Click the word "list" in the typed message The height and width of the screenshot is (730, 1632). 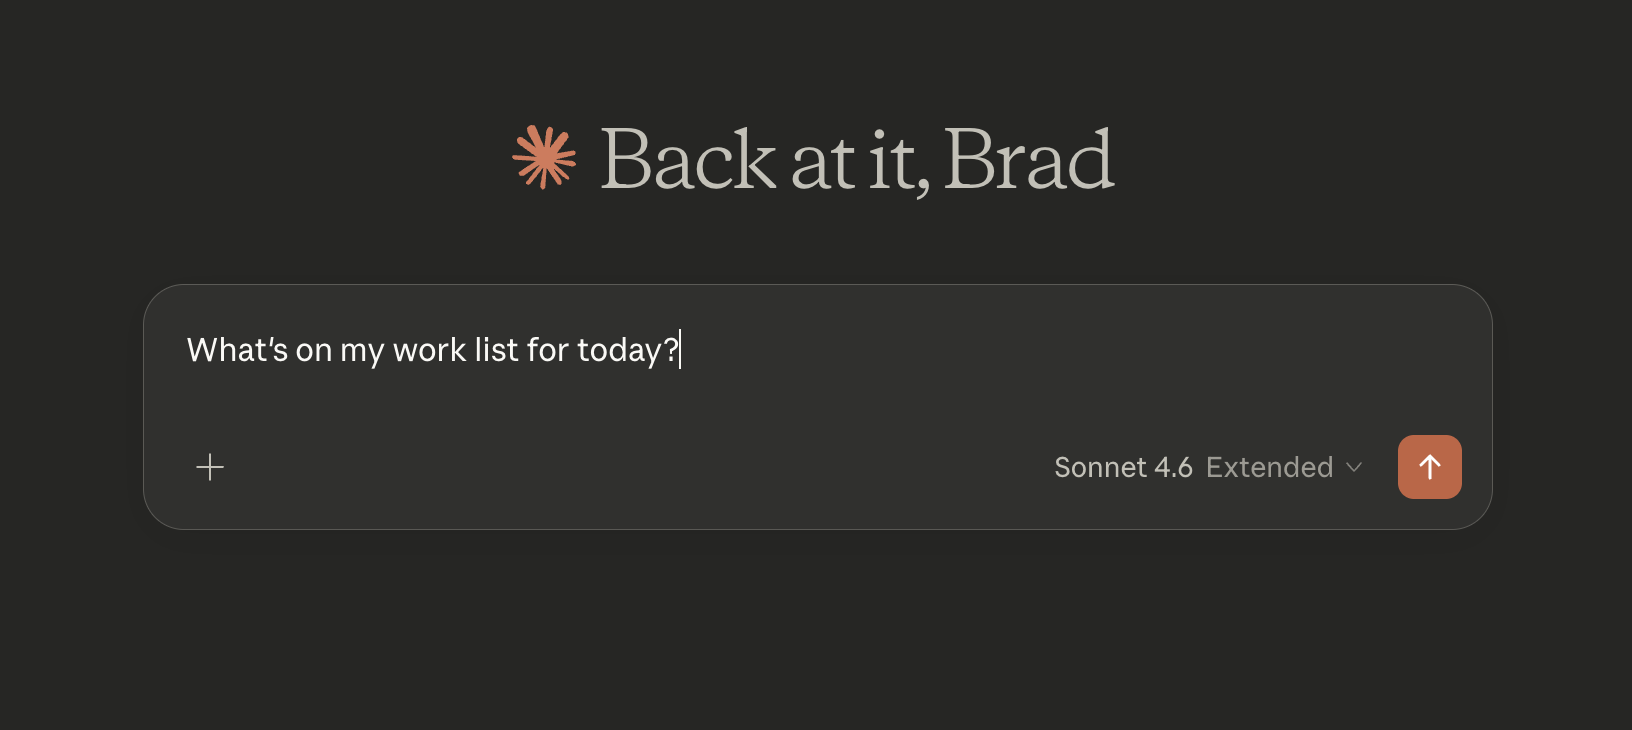coord(496,350)
